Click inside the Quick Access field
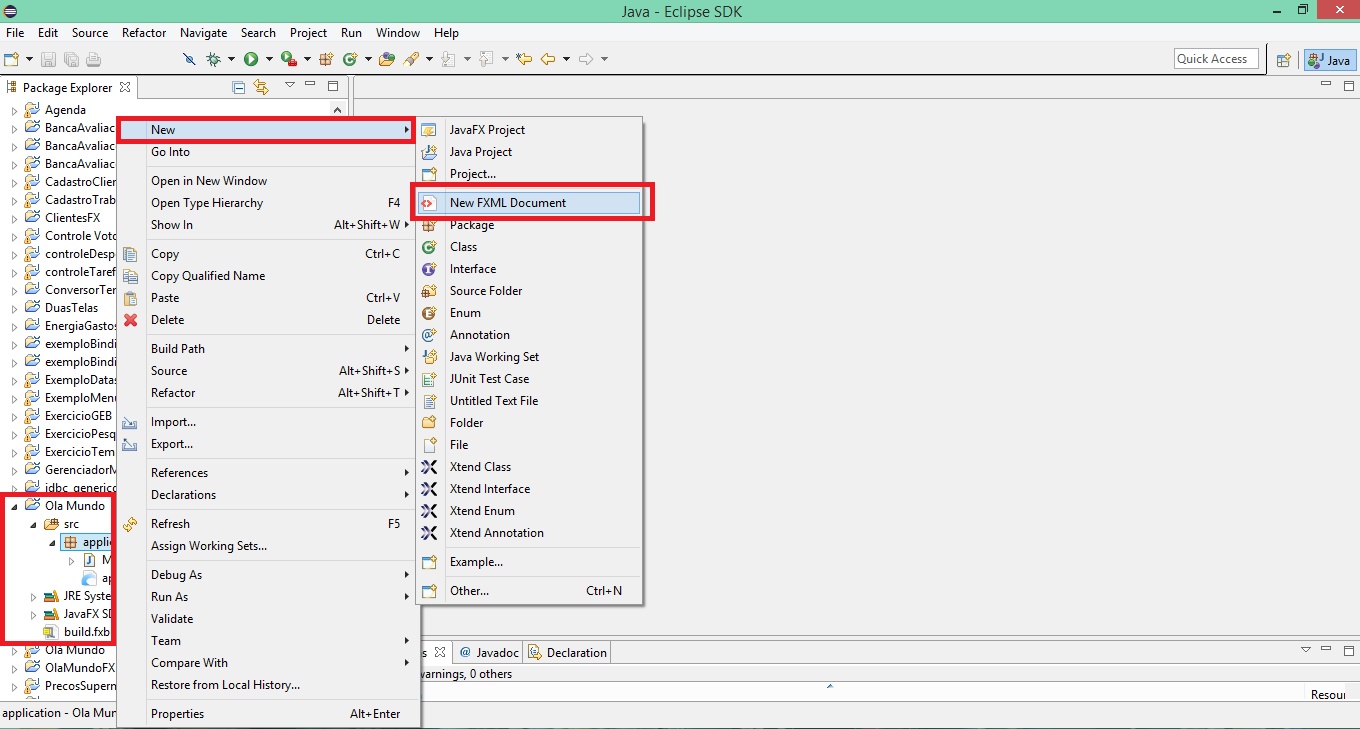Viewport: 1360px width, 729px height. [1216, 59]
